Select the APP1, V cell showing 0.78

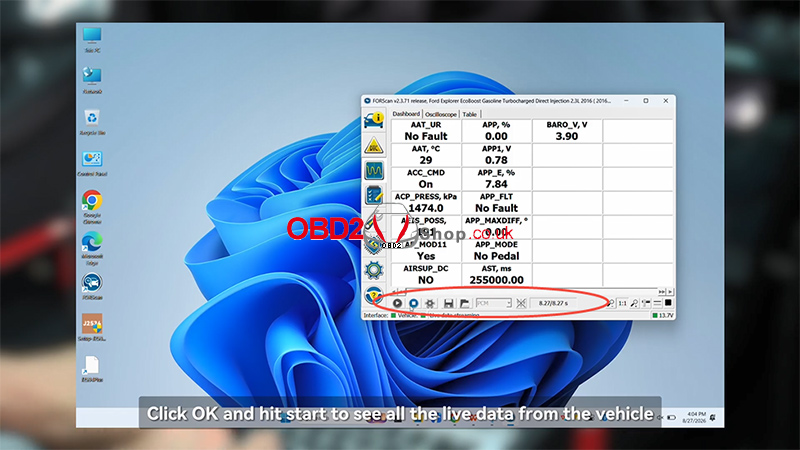(x=496, y=155)
